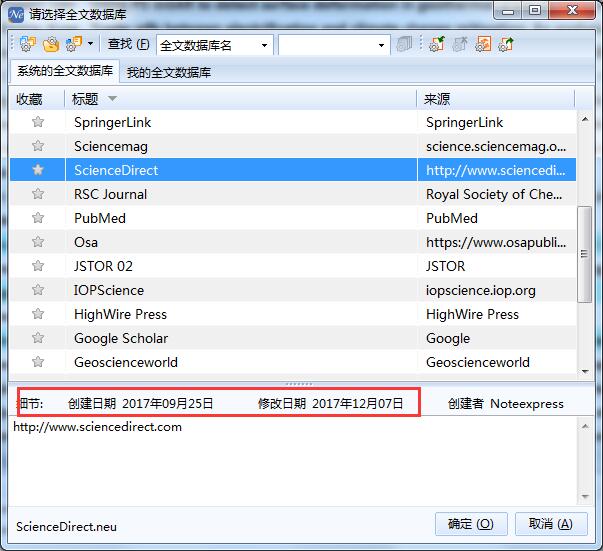Open the small arrow menu next to third toolbar icon
This screenshot has height=551, width=603.
click(x=90, y=43)
